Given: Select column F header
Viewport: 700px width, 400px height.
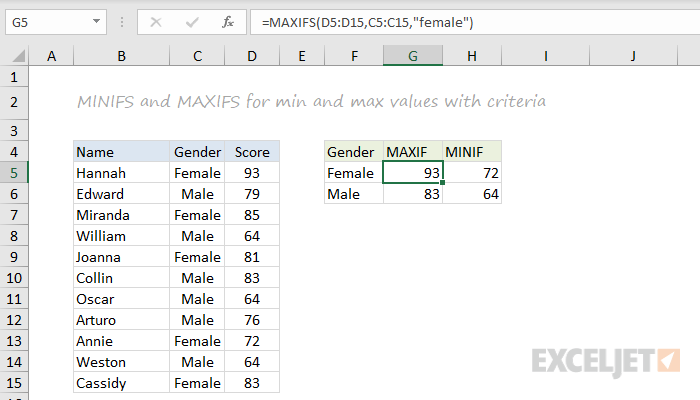Looking at the screenshot, I should pyautogui.click(x=354, y=56).
